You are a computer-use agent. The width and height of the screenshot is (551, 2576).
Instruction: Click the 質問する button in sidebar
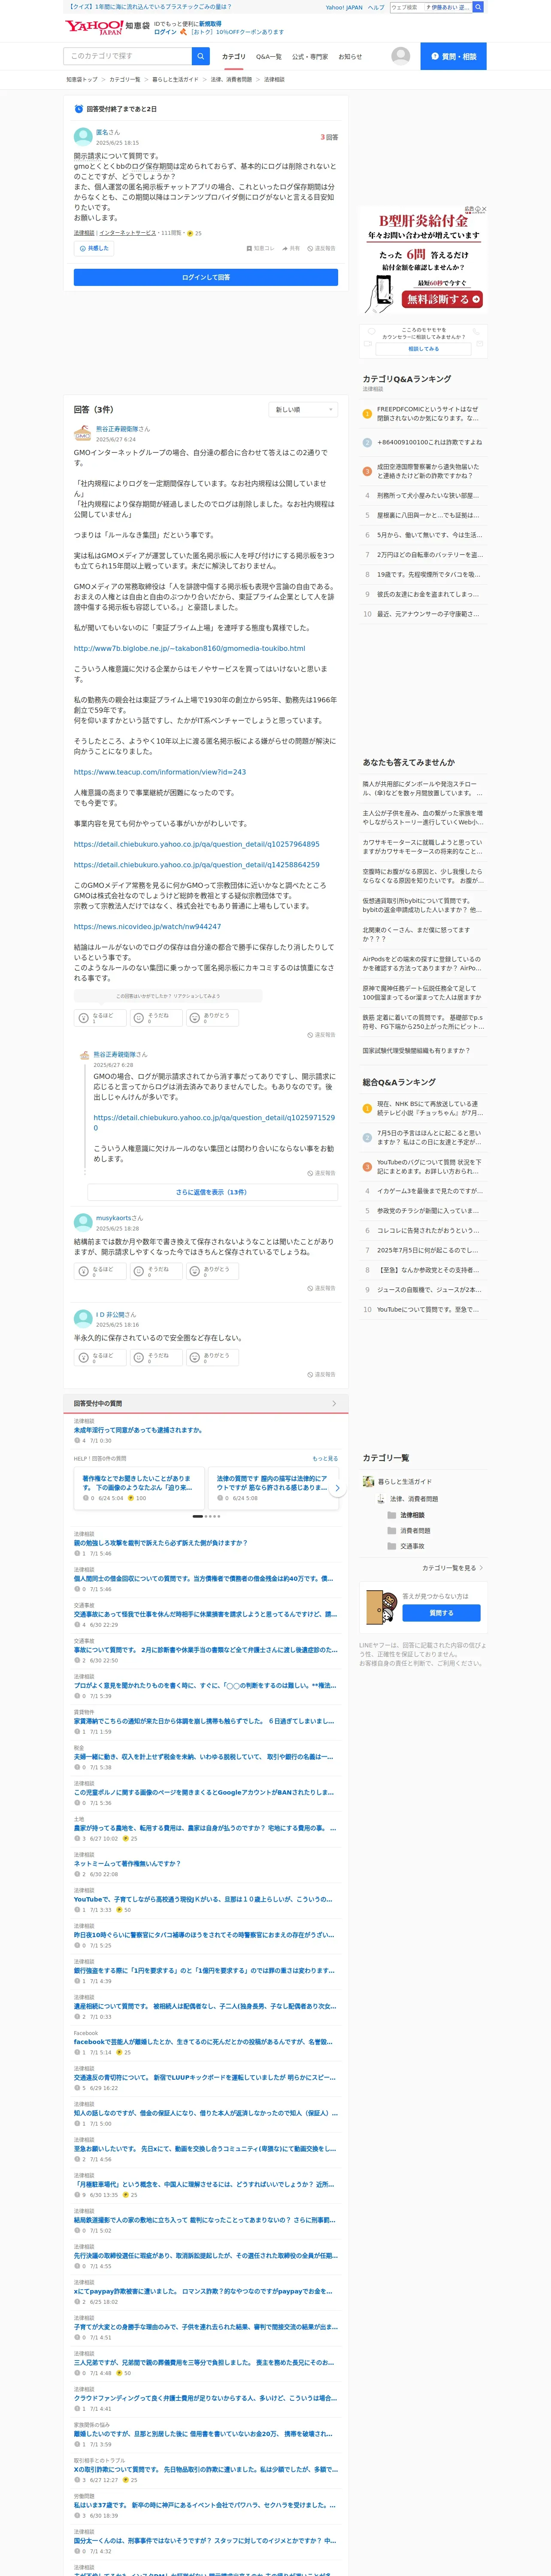pos(441,1613)
